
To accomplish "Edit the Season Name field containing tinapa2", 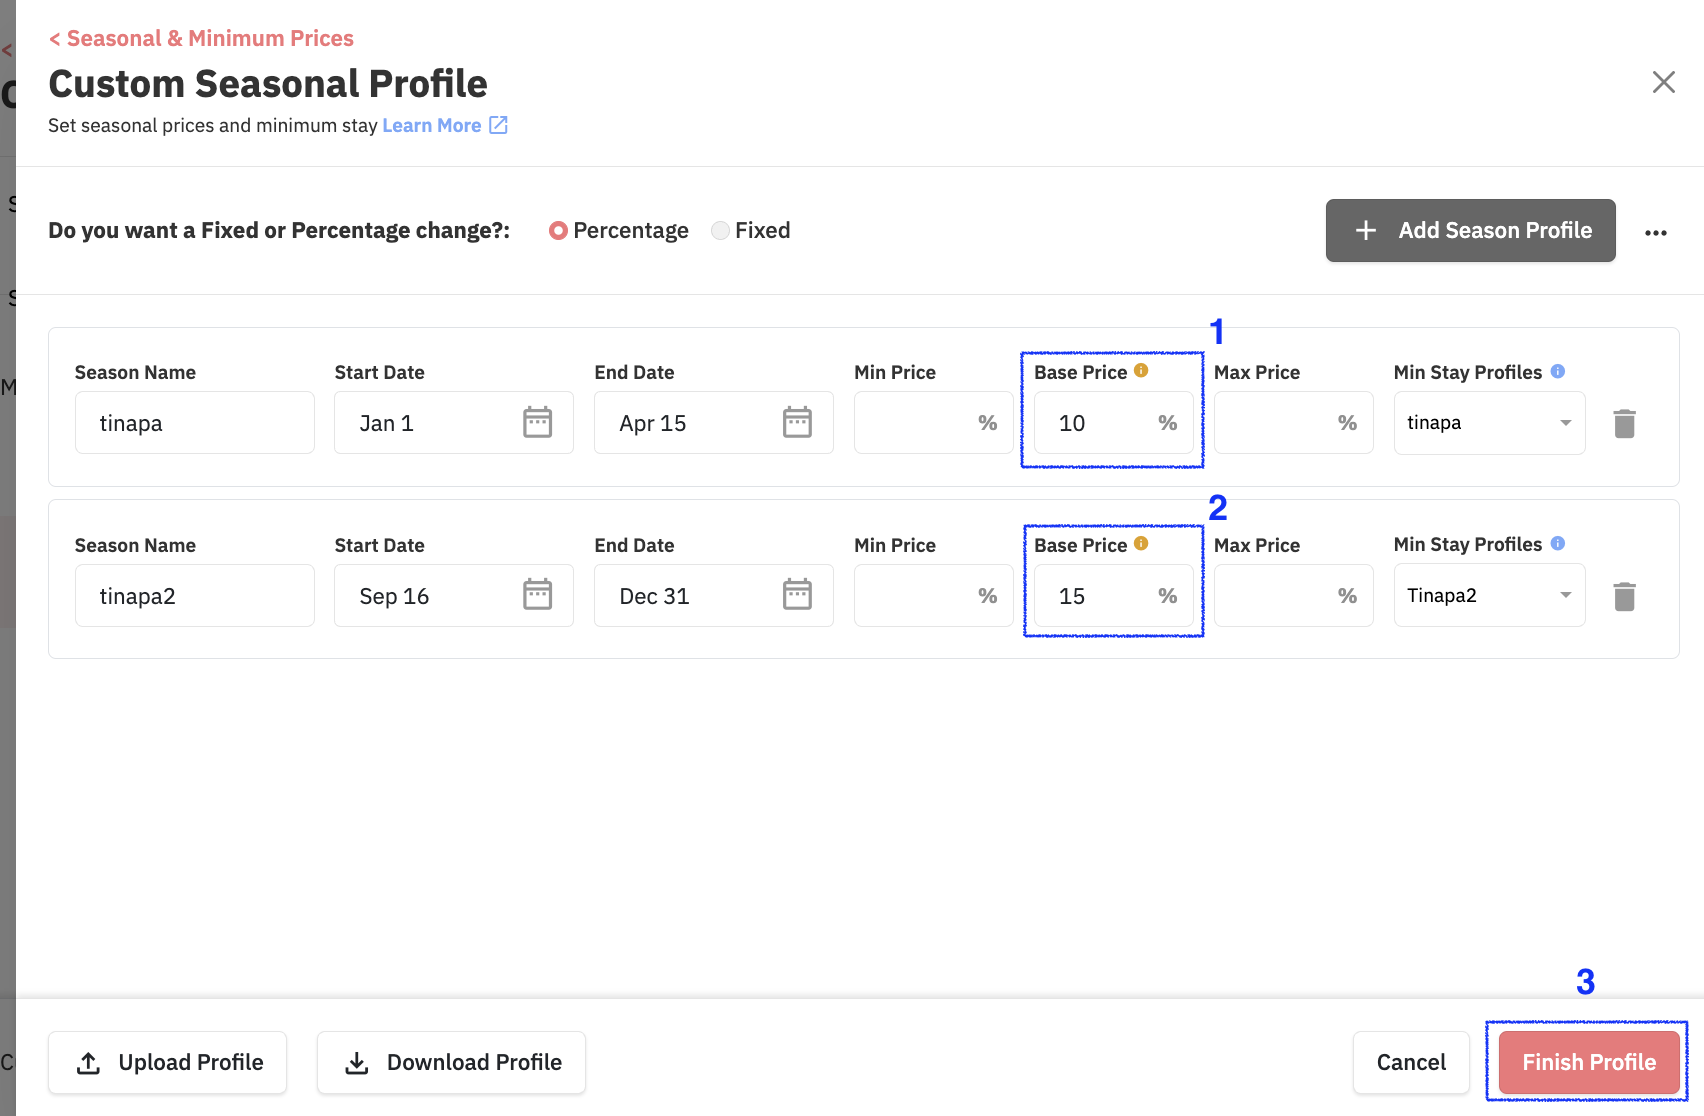I will tap(195, 596).
